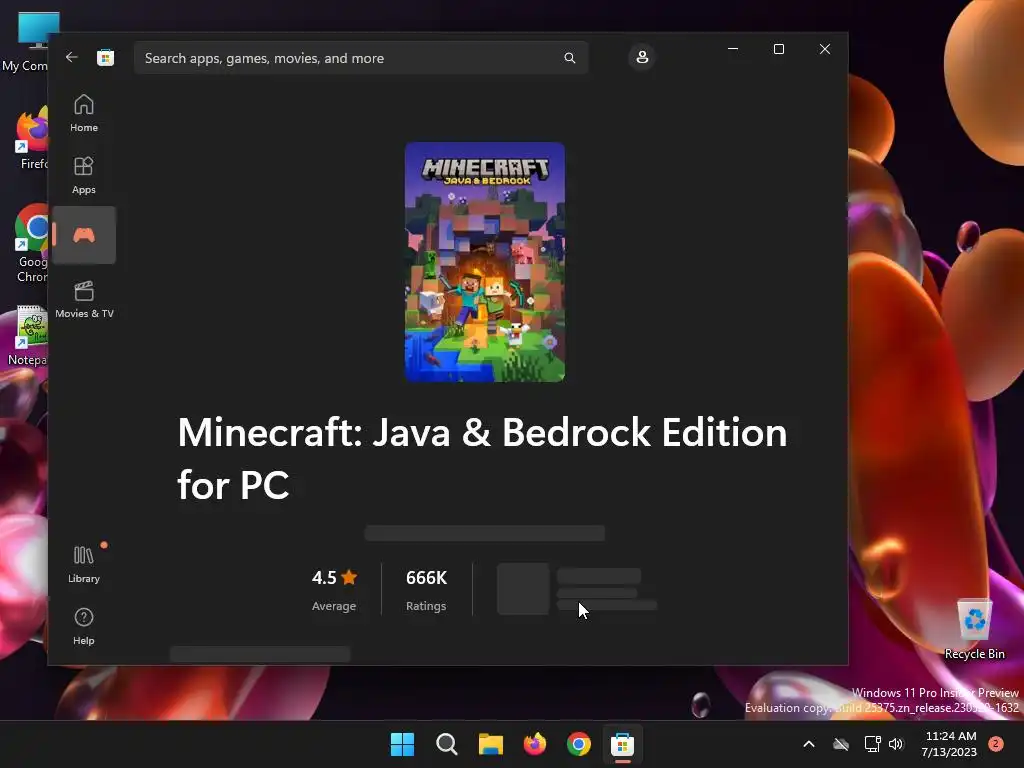
Task: Open the Library in the sidebar
Action: [x=84, y=564]
